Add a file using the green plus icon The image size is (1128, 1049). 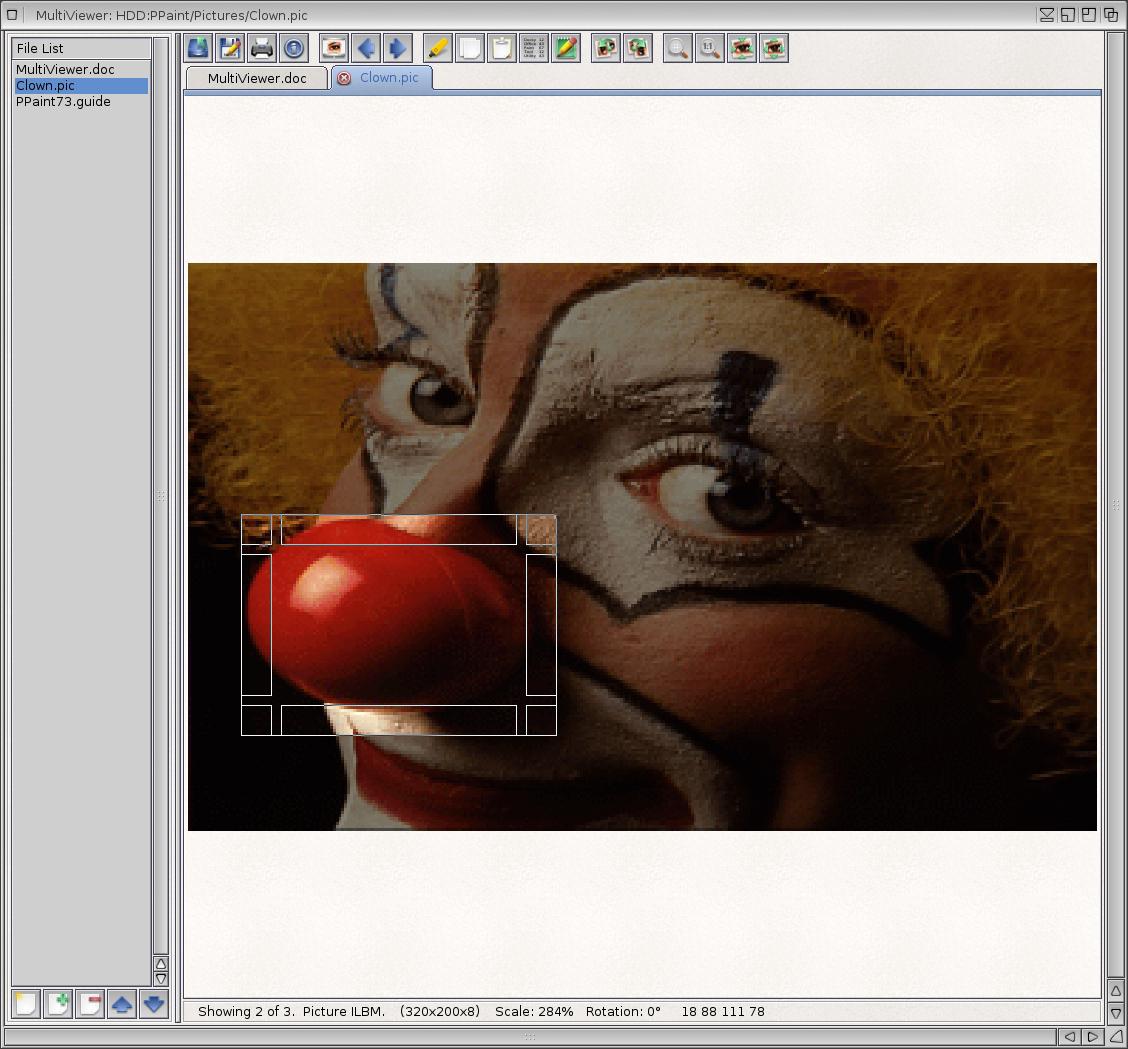58,1004
